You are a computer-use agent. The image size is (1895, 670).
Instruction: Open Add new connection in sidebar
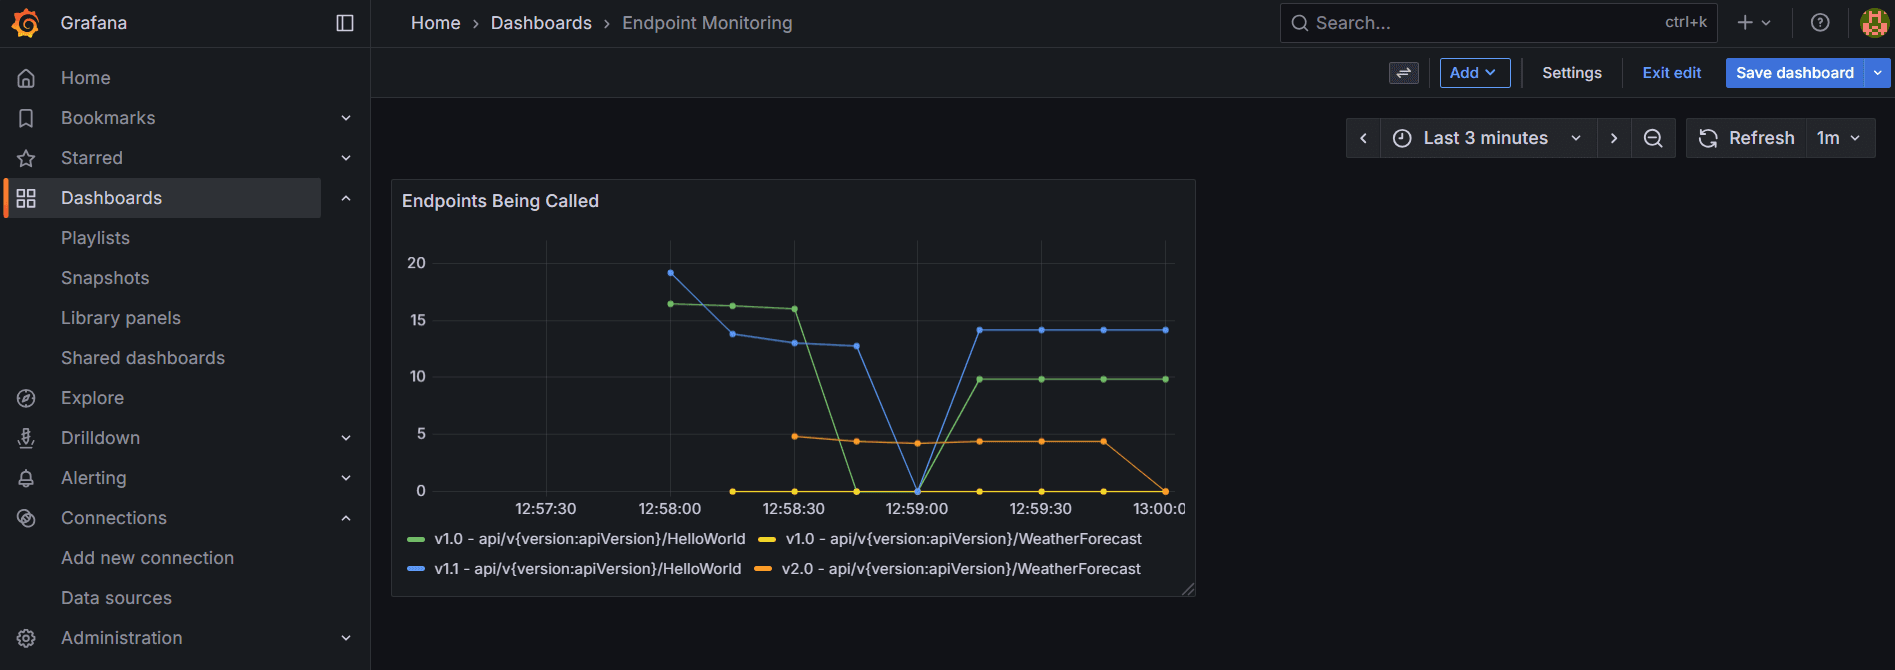[x=147, y=558]
